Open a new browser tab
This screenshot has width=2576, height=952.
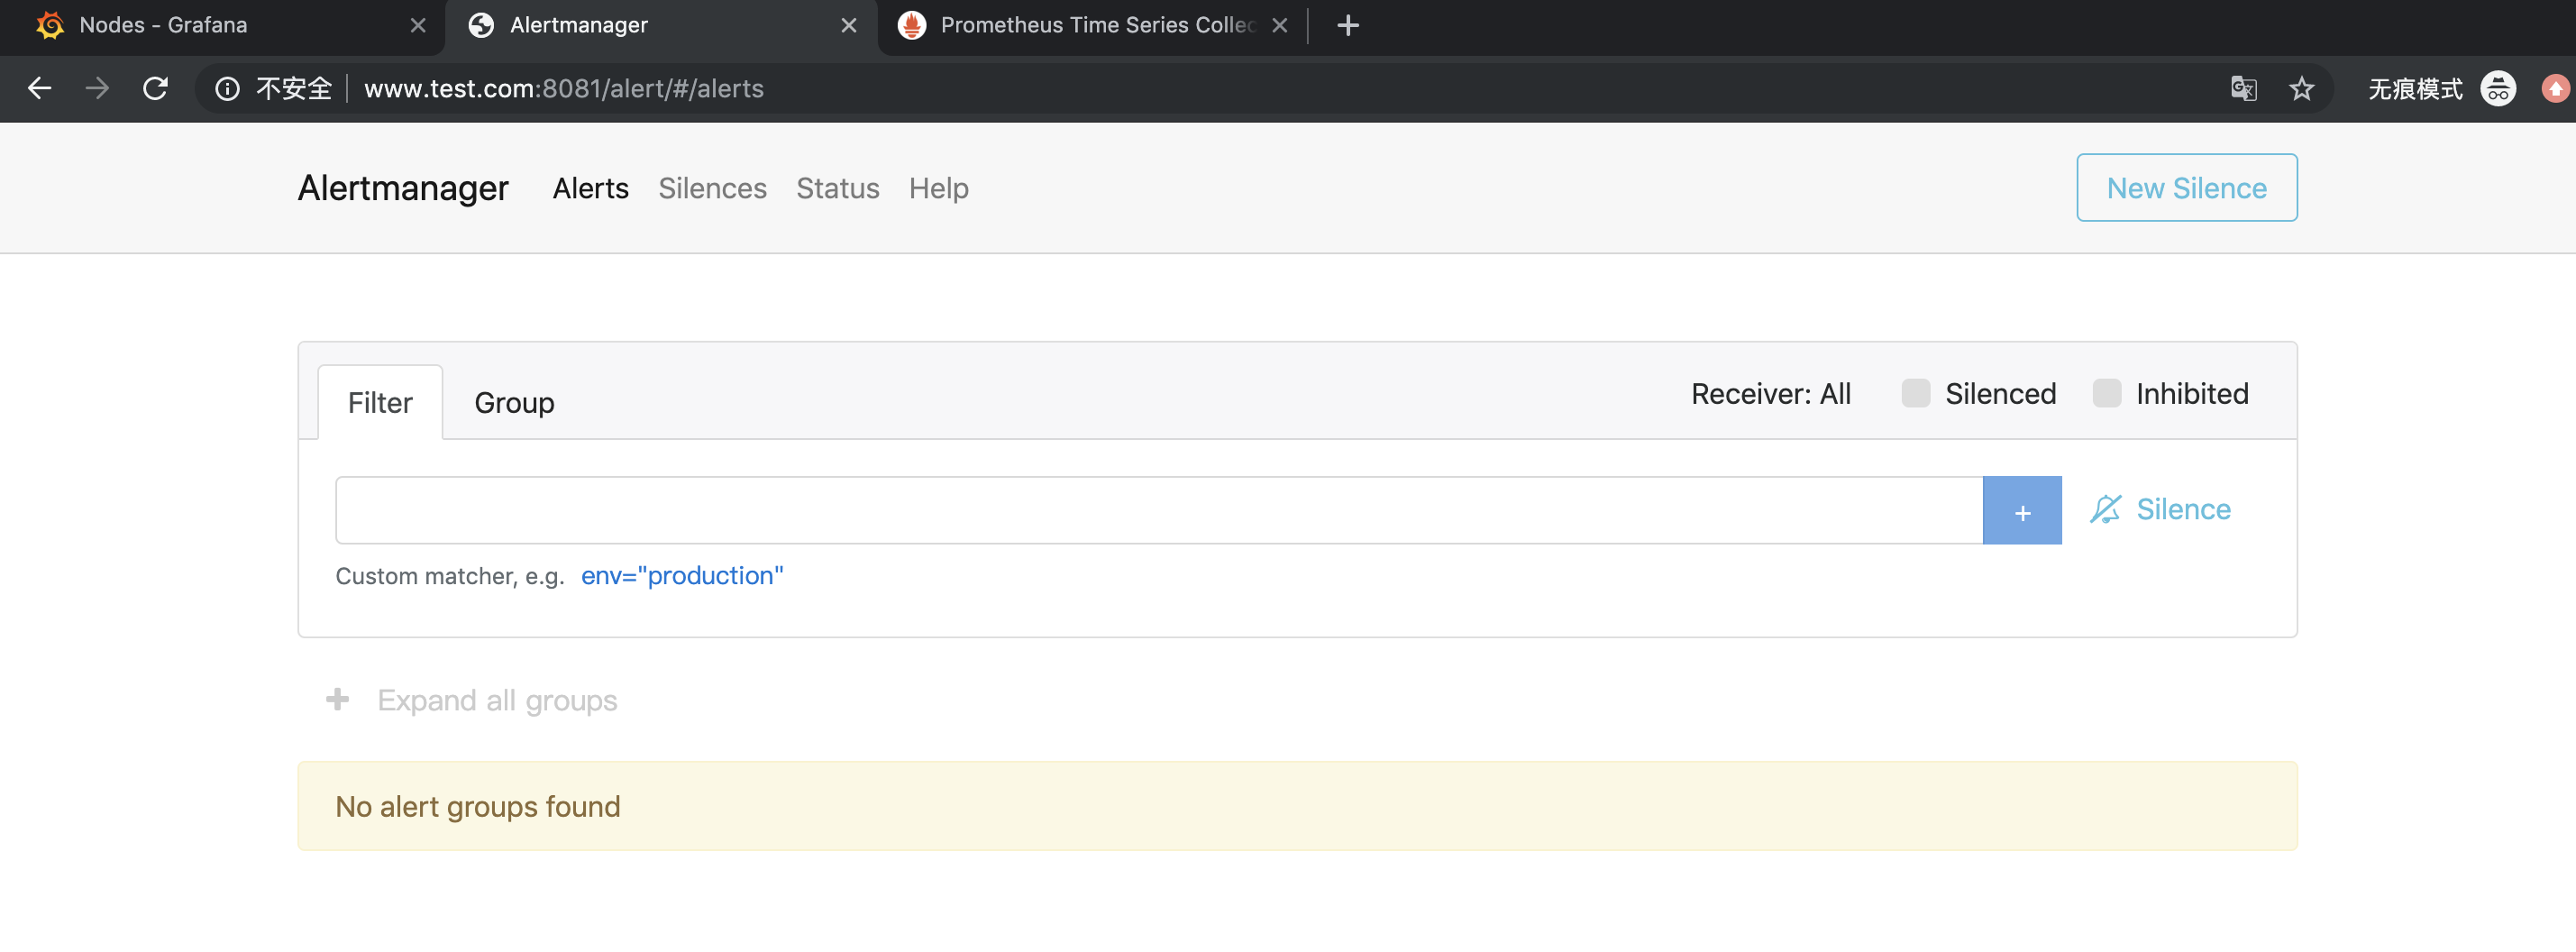[1347, 25]
